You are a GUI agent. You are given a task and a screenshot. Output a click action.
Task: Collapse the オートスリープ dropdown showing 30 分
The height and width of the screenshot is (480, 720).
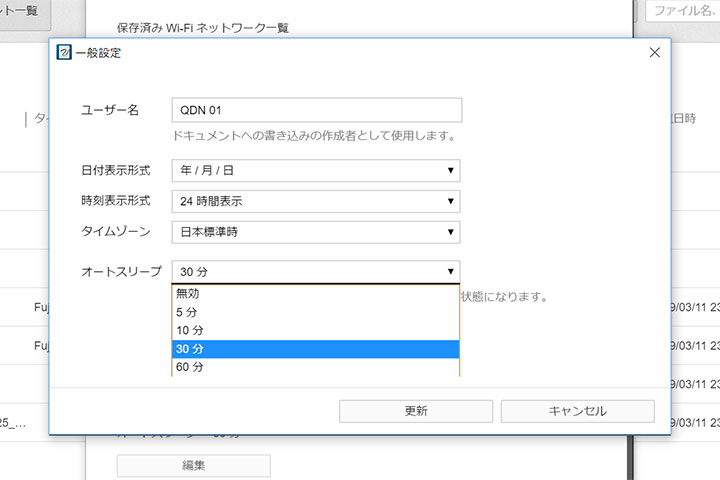[x=316, y=272]
